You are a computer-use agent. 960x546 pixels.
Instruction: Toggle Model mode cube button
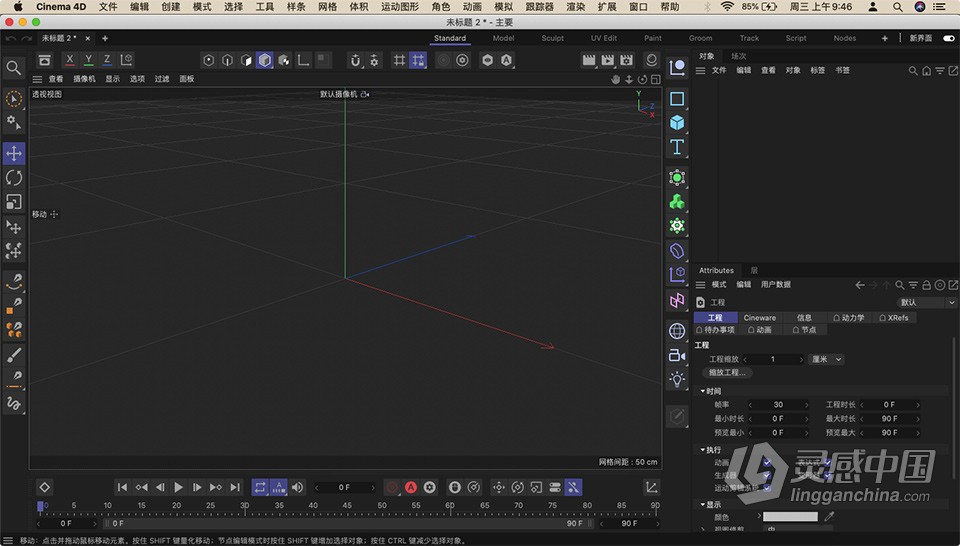(264, 60)
